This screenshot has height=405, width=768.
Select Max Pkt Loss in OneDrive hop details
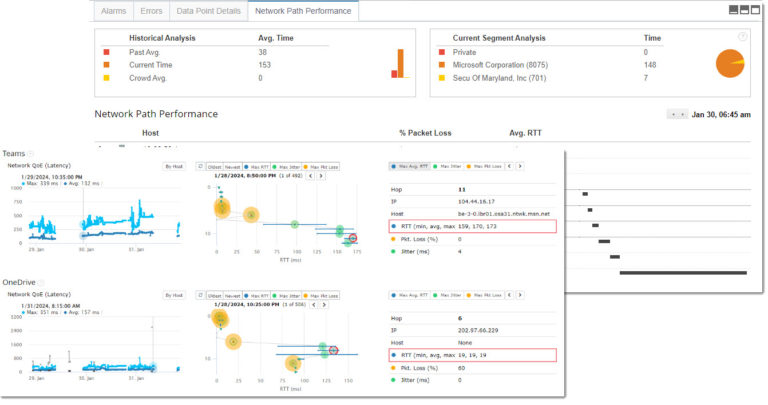(x=484, y=295)
